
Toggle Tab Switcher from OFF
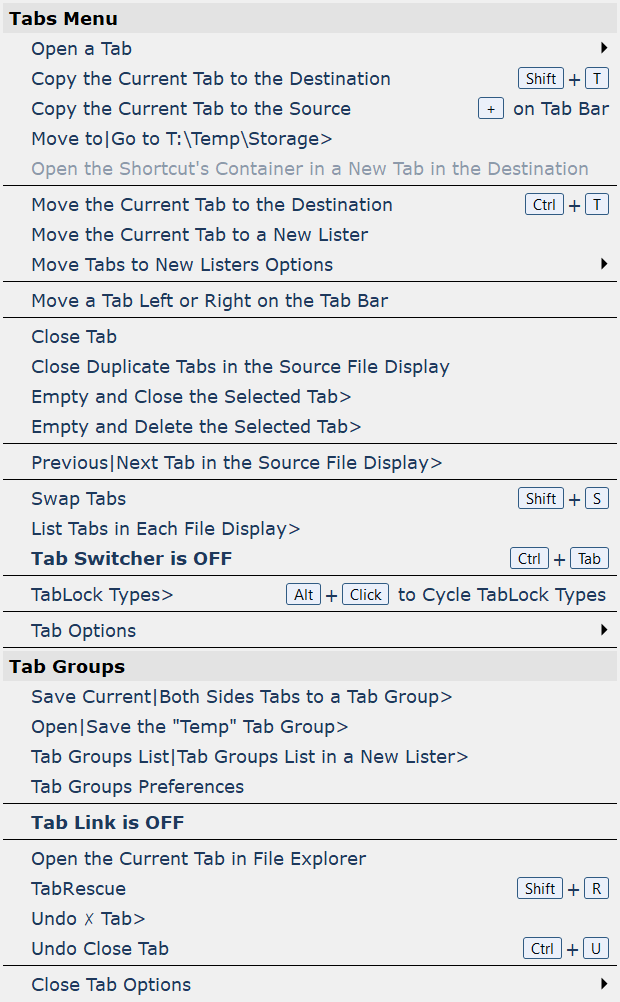(x=131, y=558)
